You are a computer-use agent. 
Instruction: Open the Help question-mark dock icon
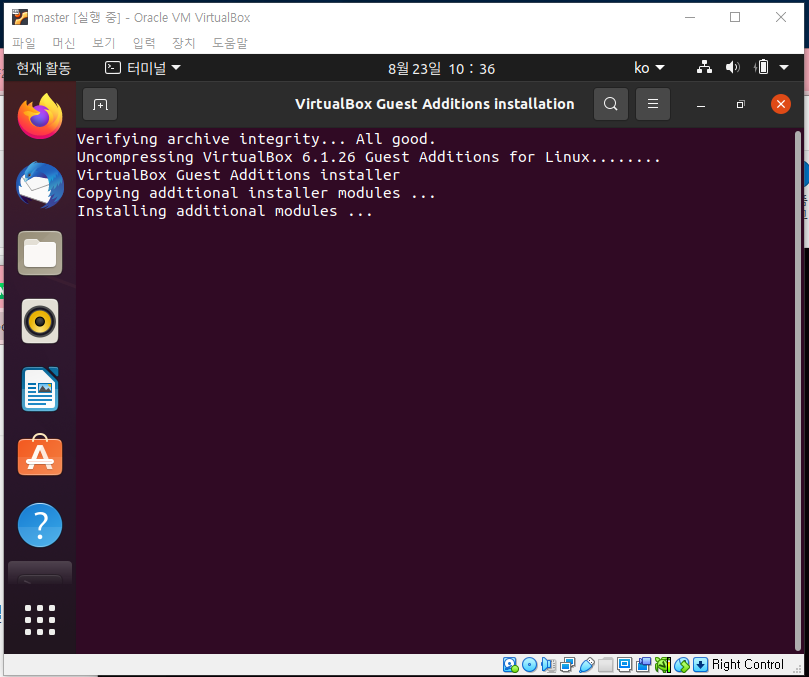tap(40, 525)
